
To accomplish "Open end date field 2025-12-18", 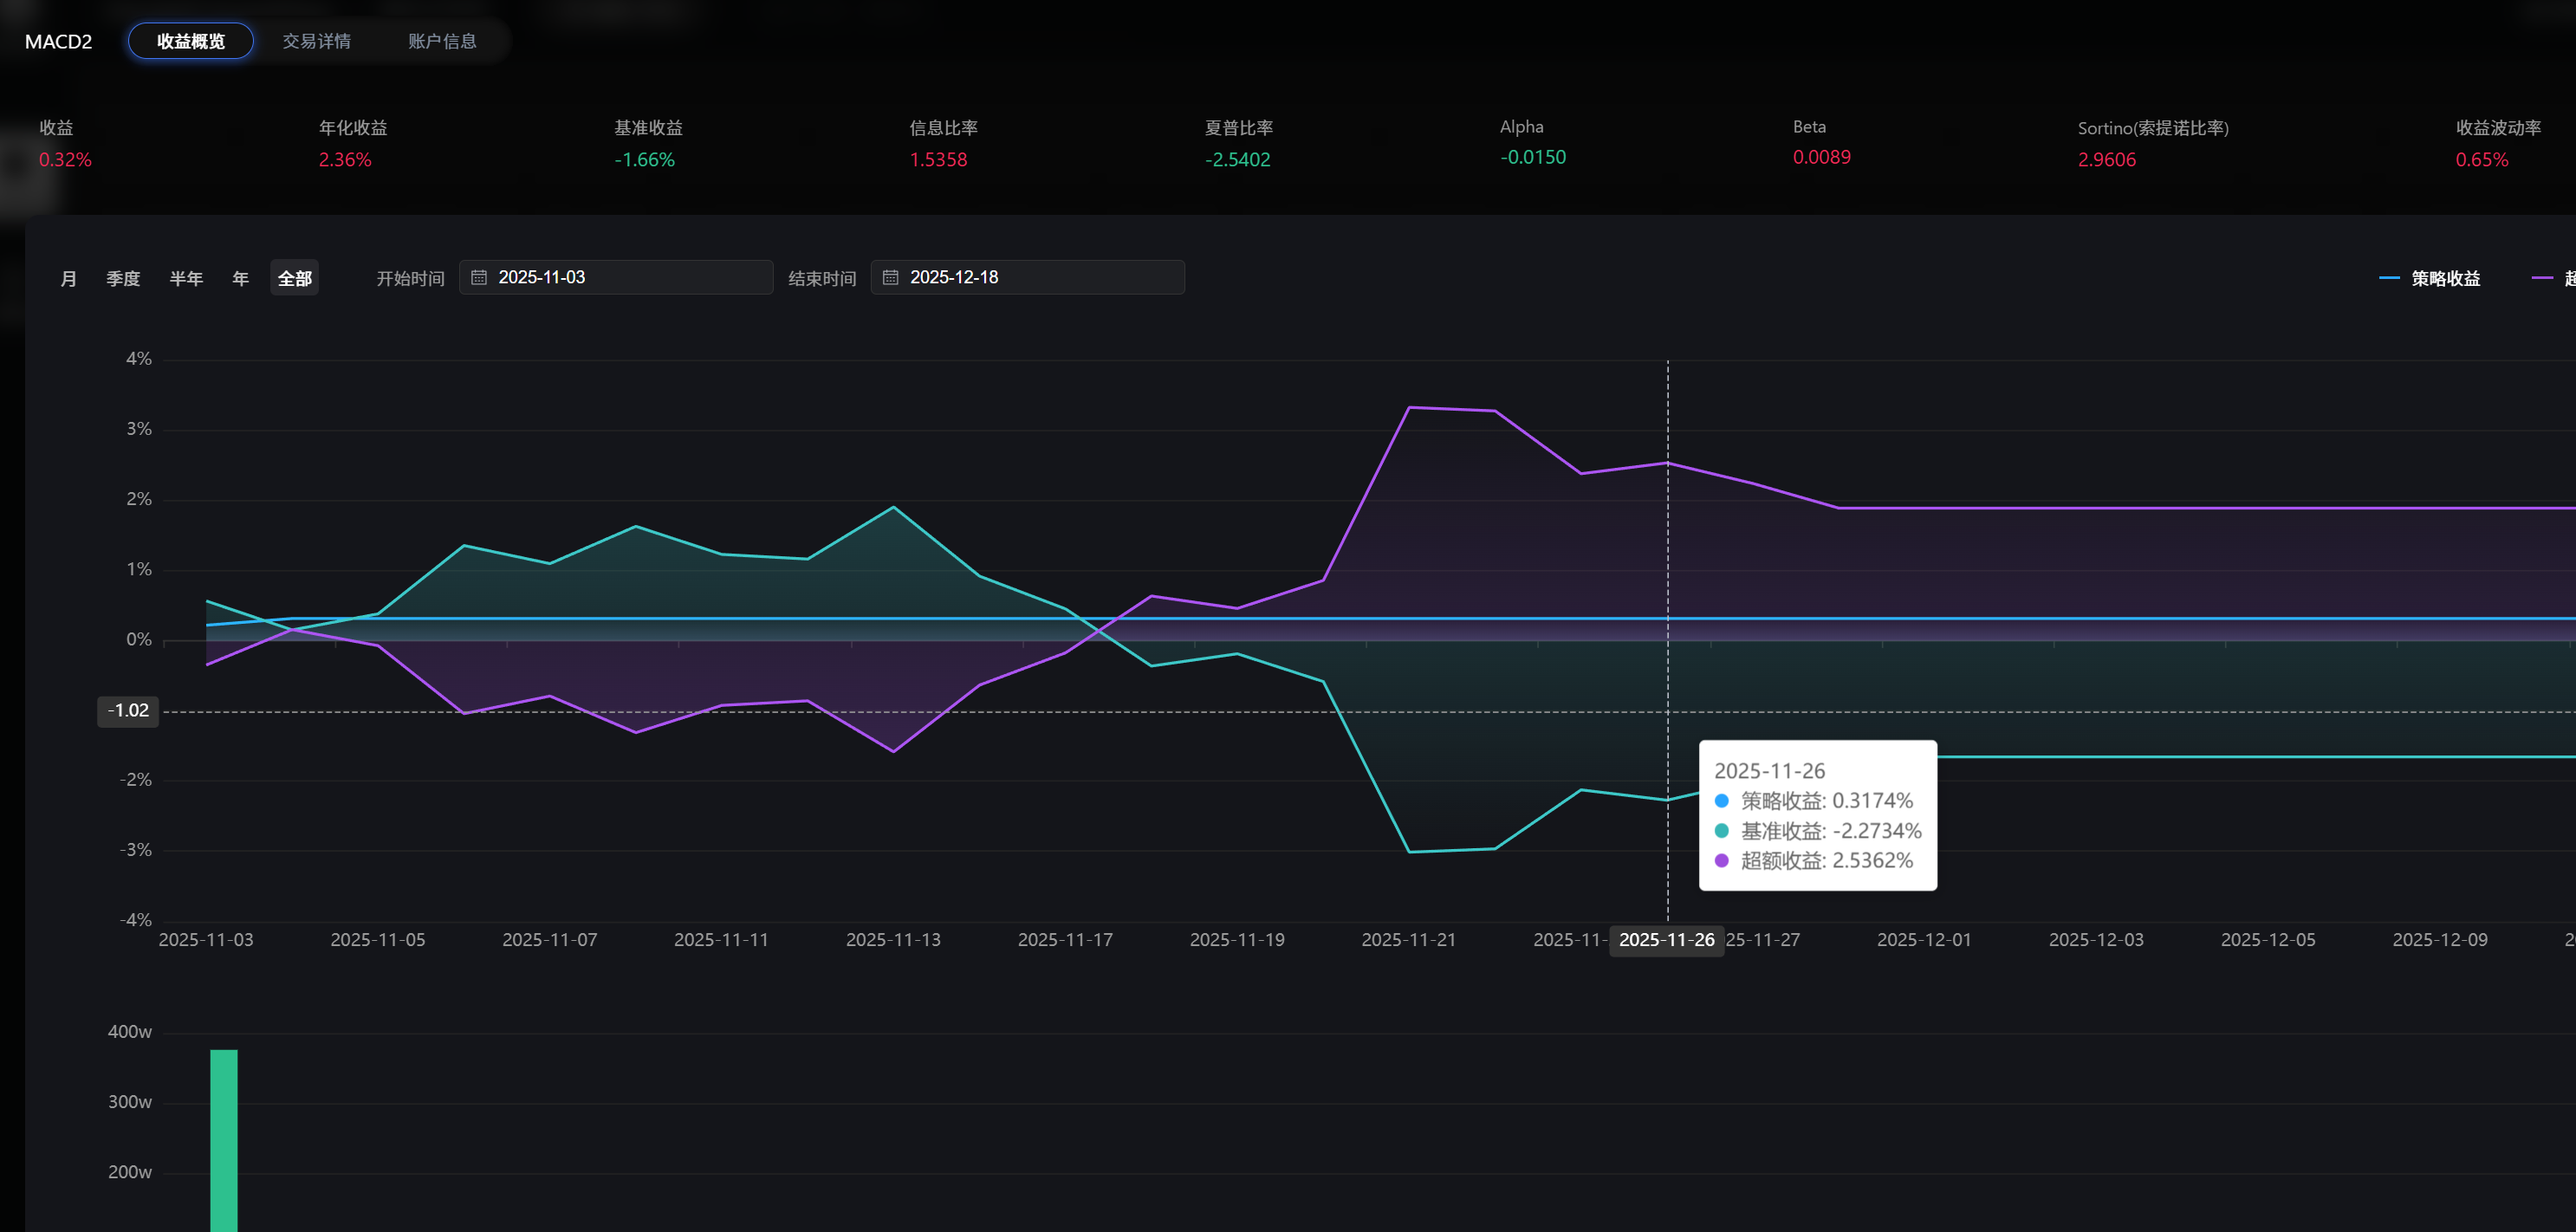I will 1028,277.
